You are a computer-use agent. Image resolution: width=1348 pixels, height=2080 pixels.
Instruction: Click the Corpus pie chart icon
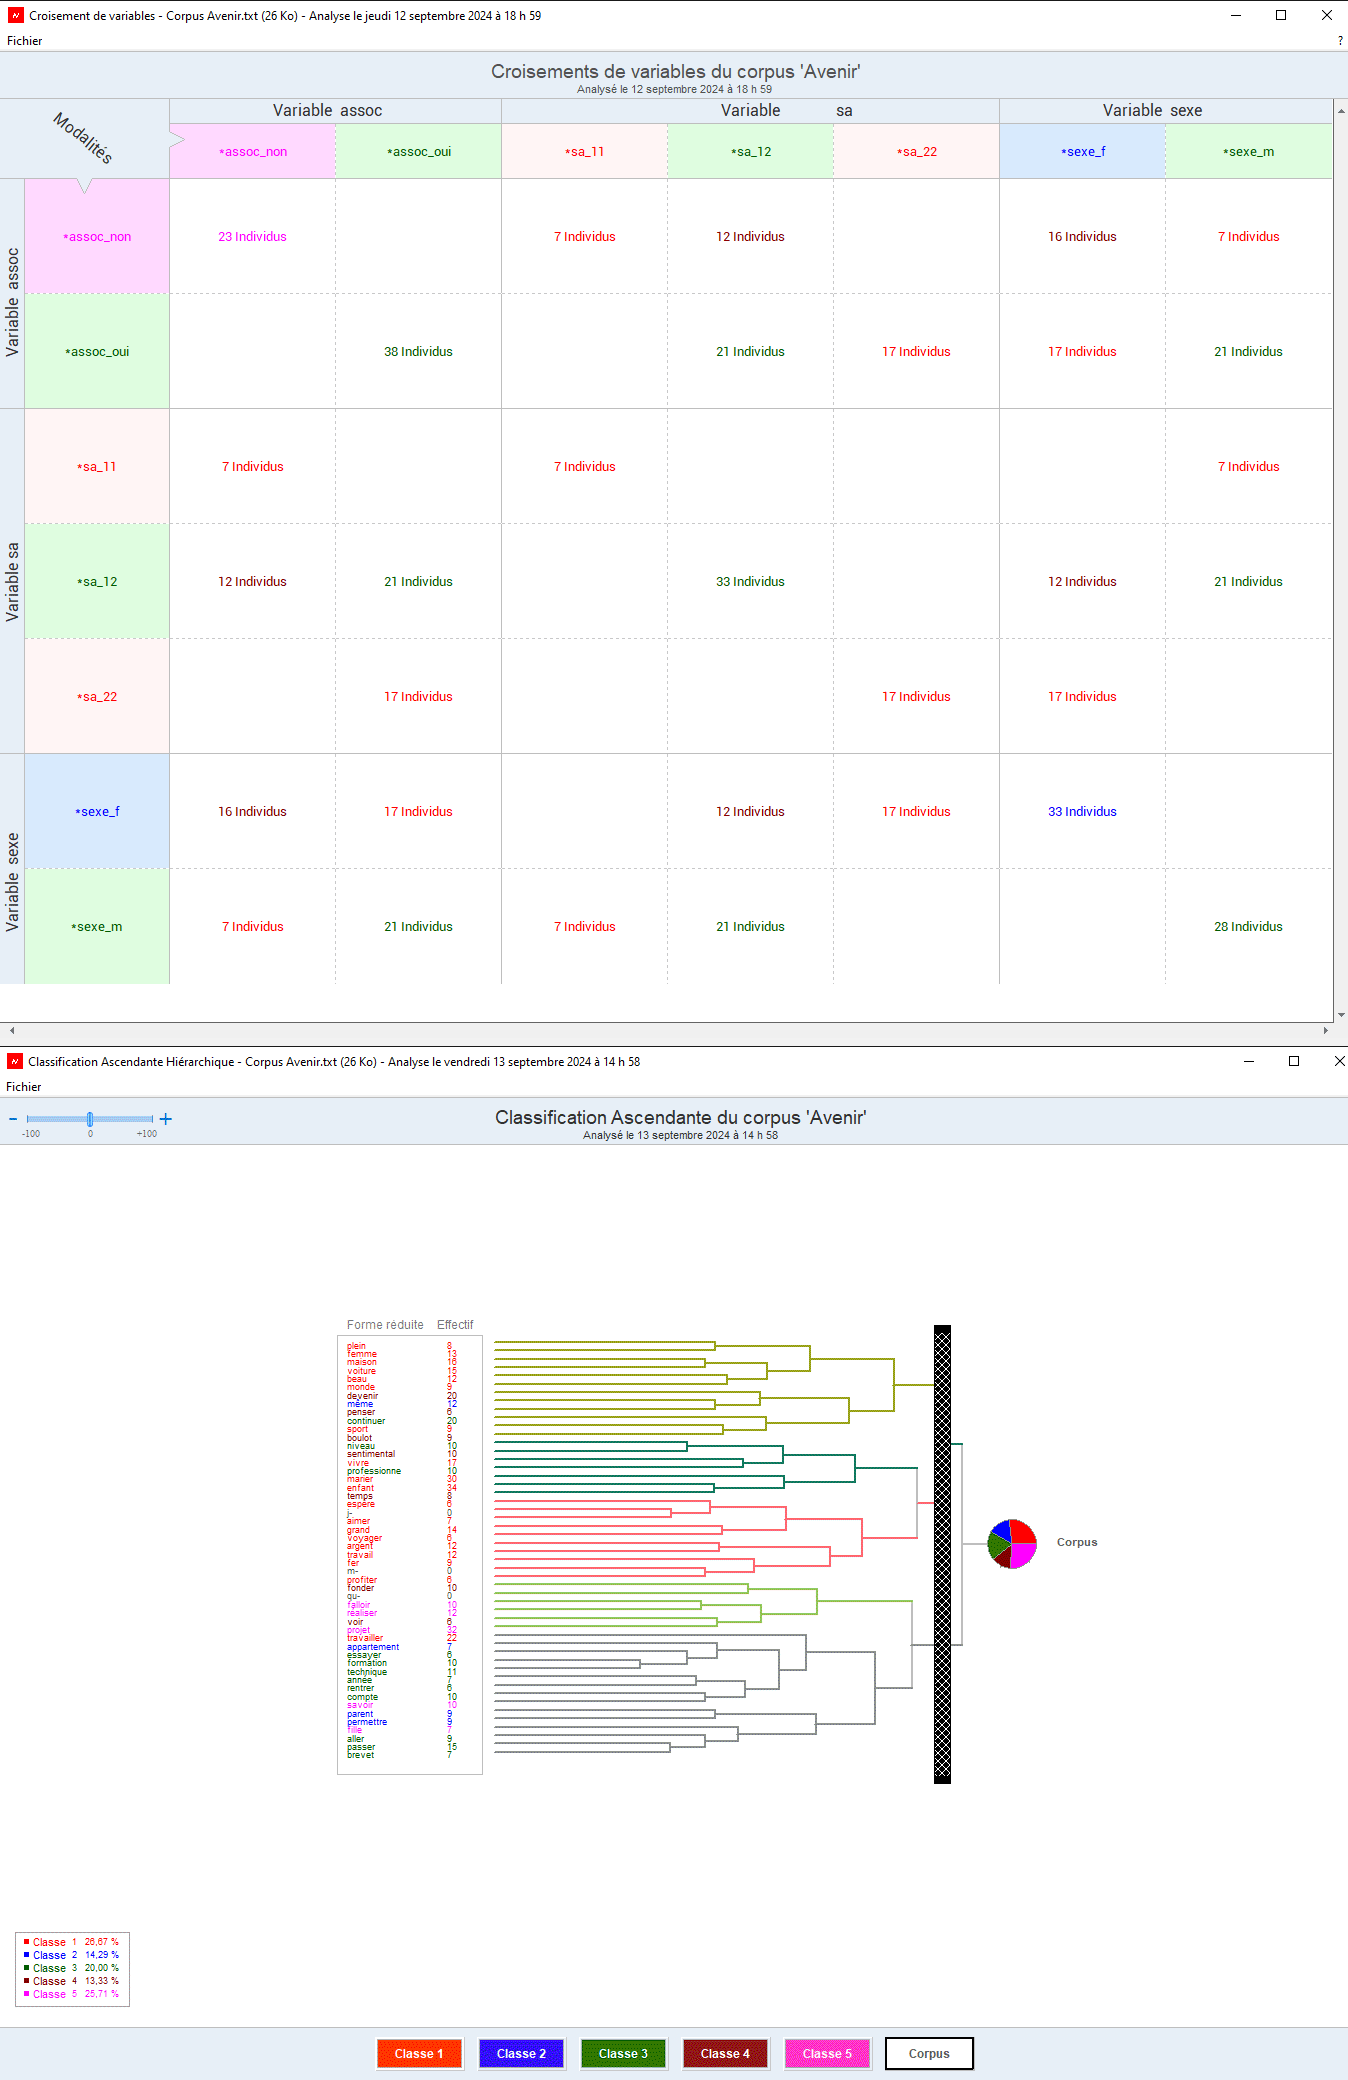click(x=1011, y=1543)
